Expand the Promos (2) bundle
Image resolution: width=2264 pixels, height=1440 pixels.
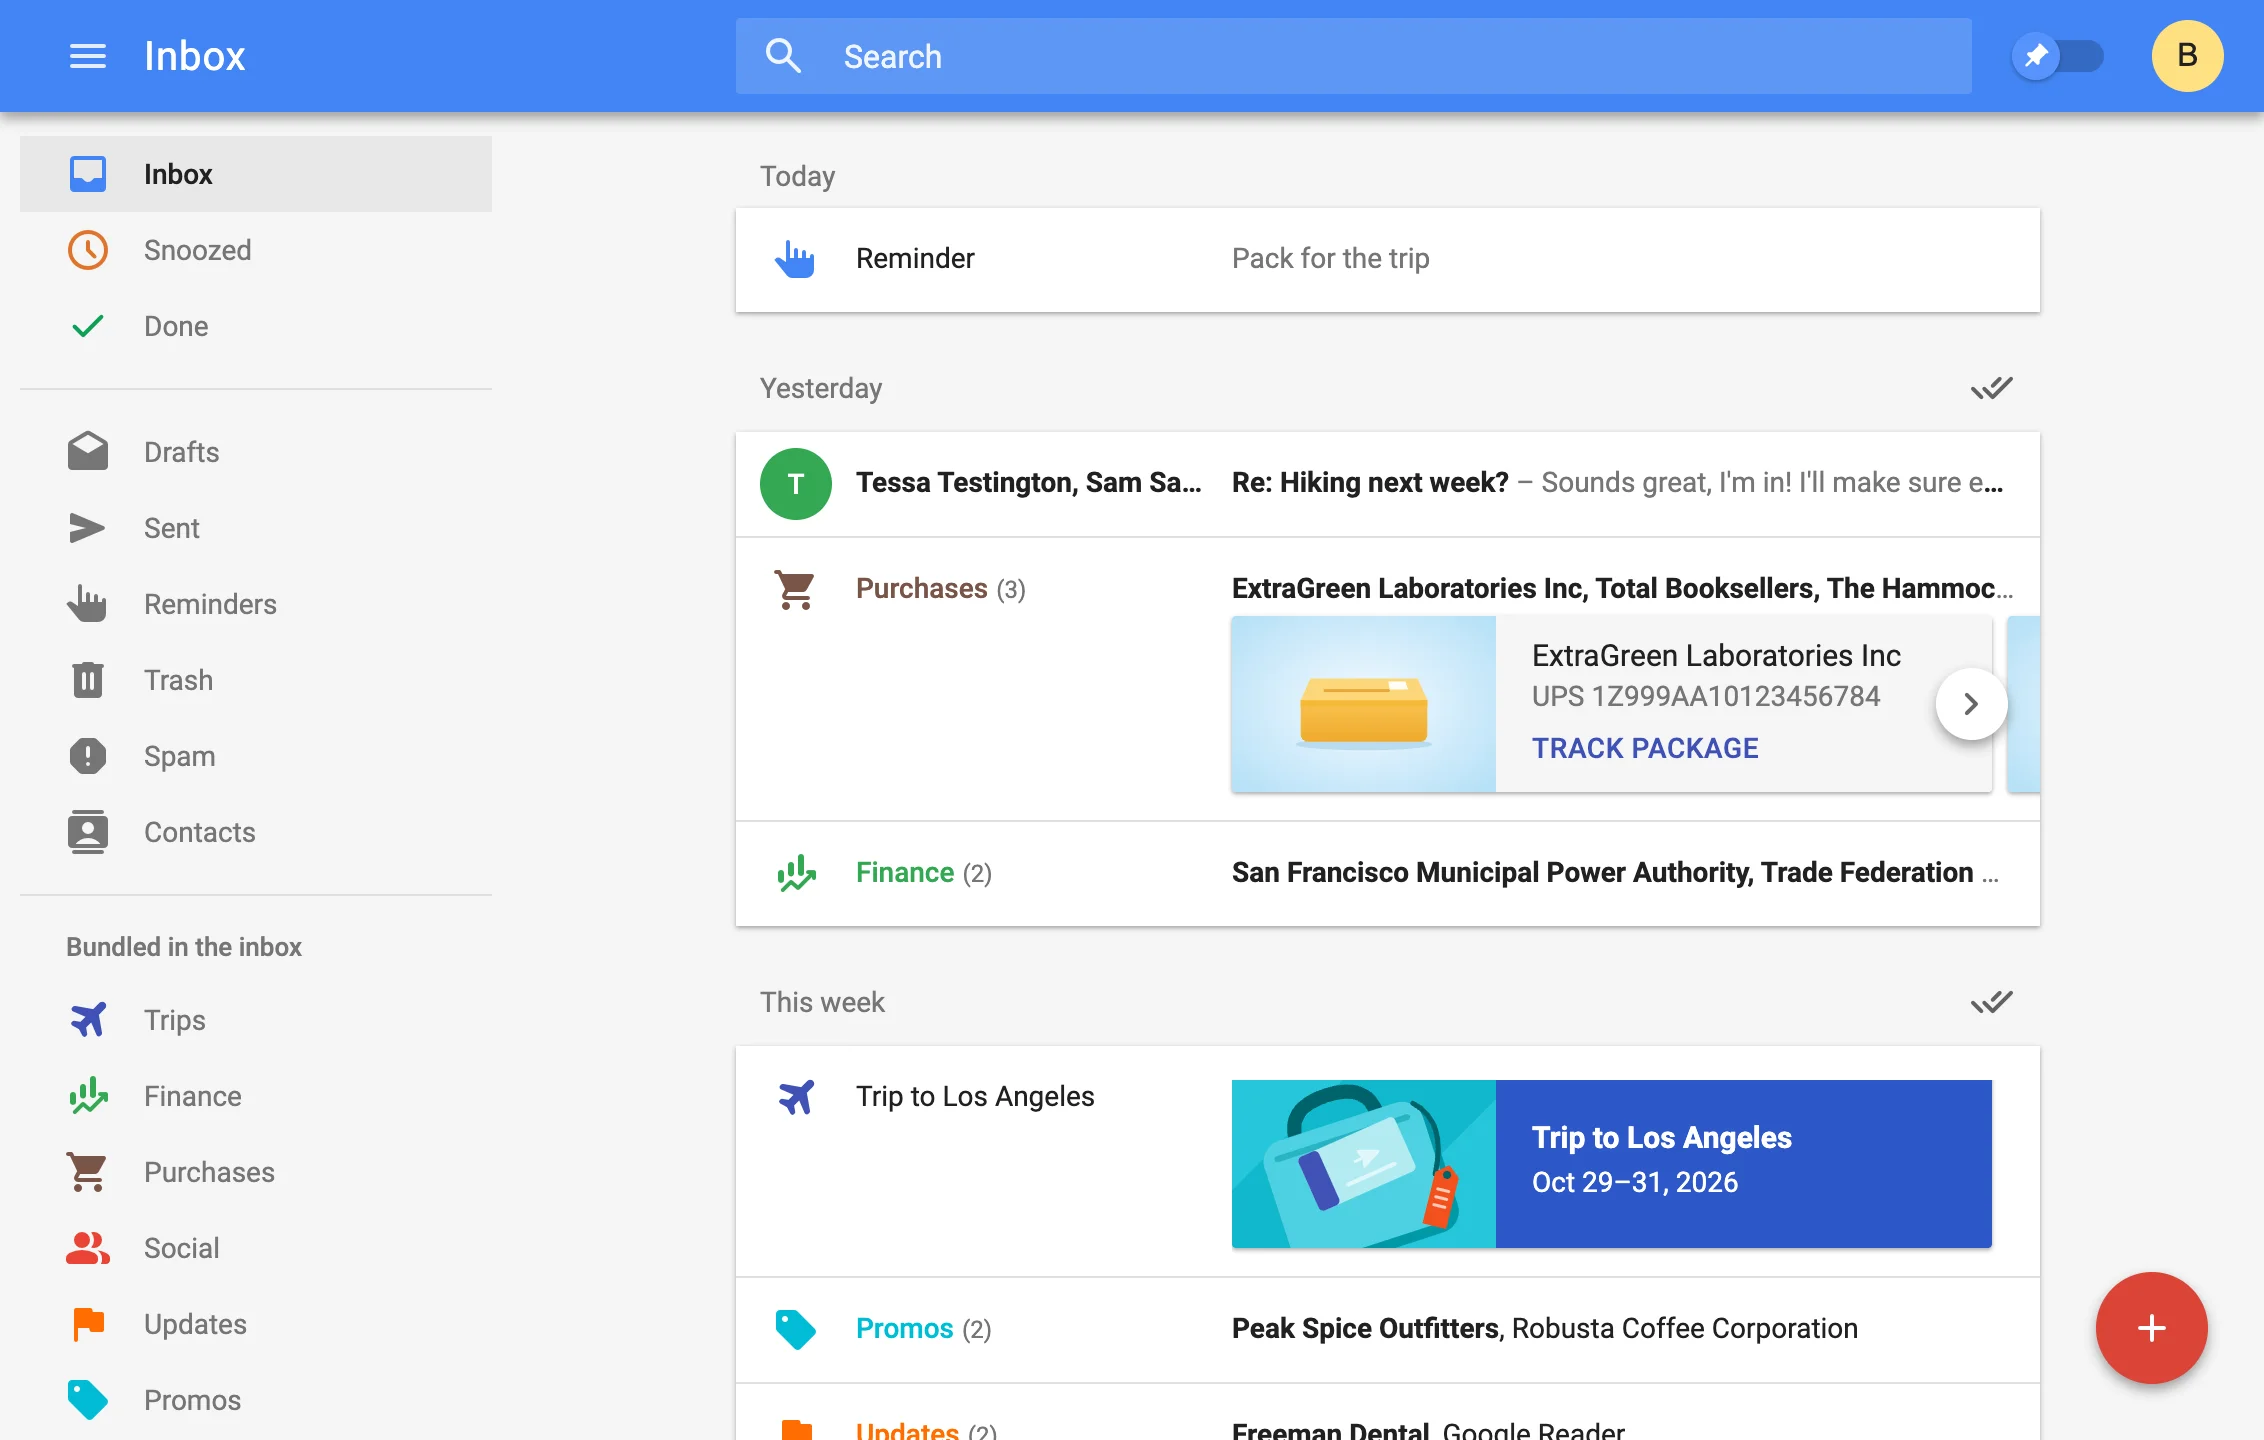point(1387,1330)
